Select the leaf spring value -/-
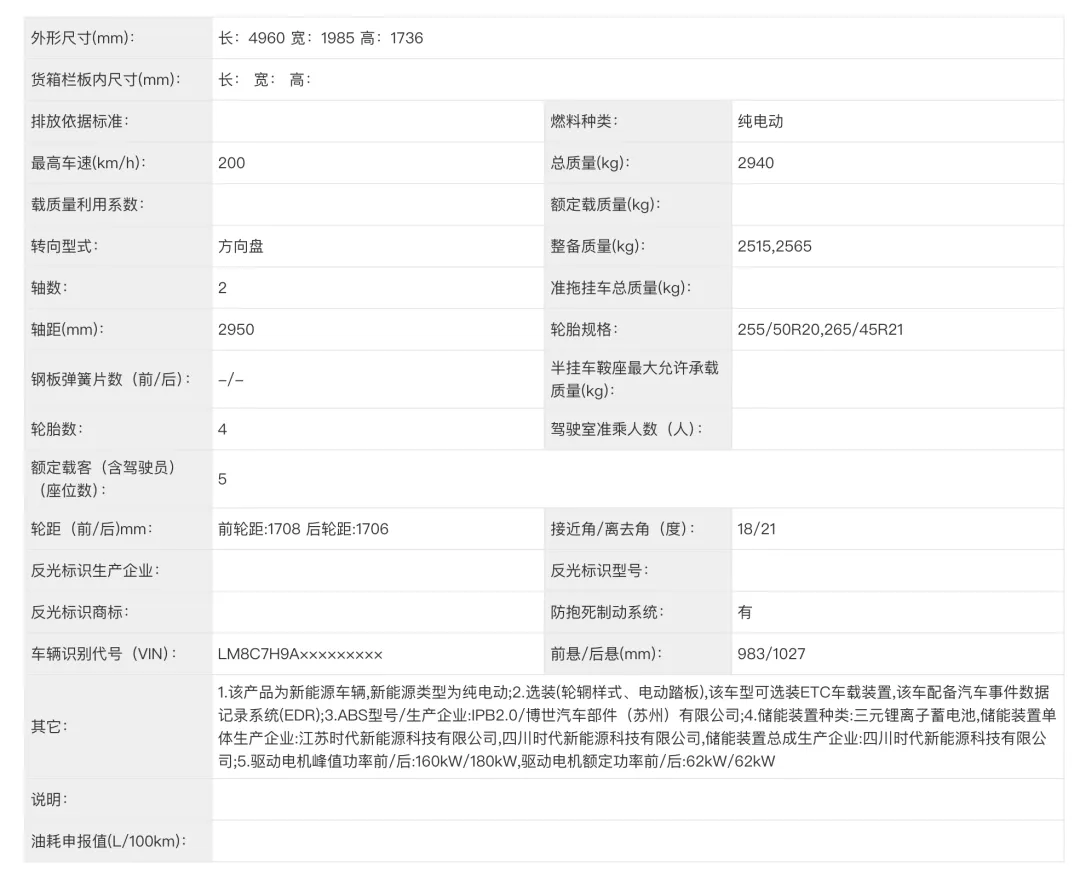This screenshot has height=869, width=1080. pos(231,379)
